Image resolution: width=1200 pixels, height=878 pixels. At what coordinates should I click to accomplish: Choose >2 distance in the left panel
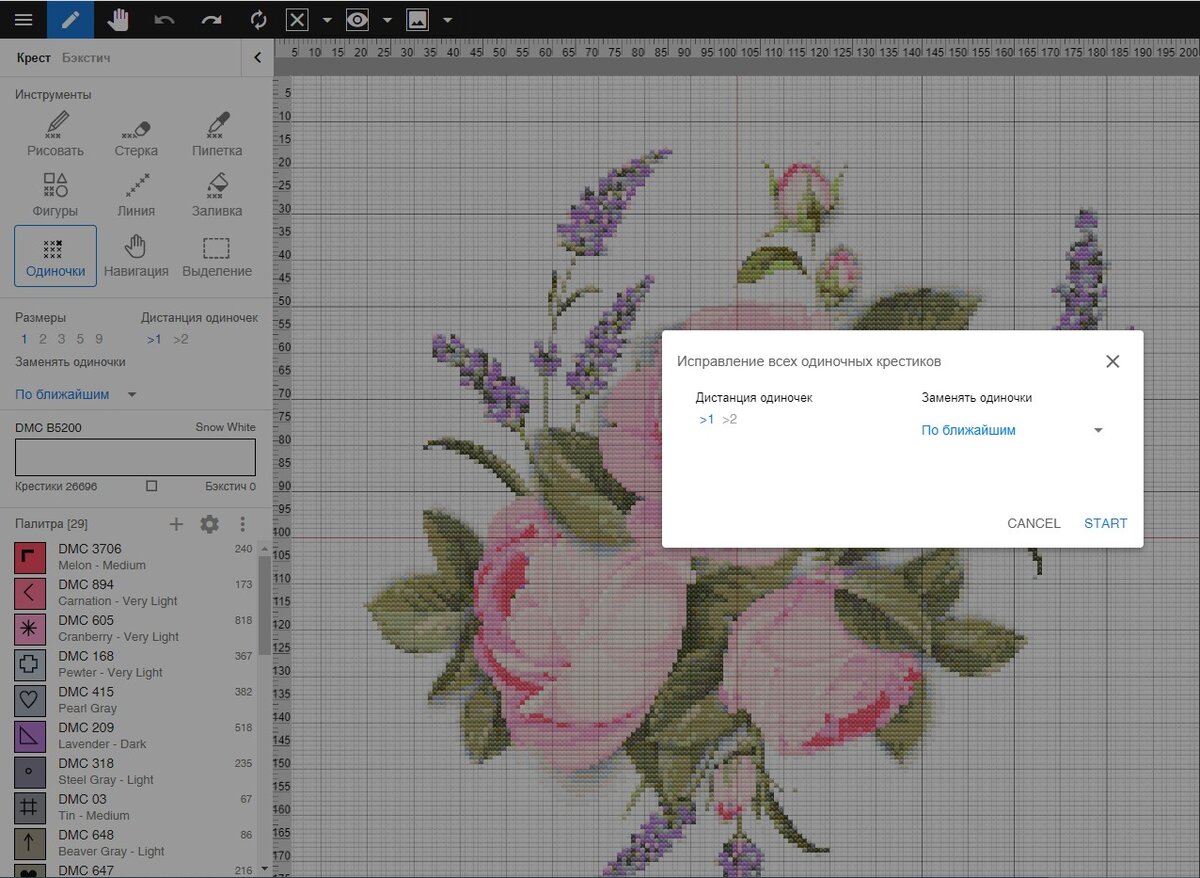(180, 339)
